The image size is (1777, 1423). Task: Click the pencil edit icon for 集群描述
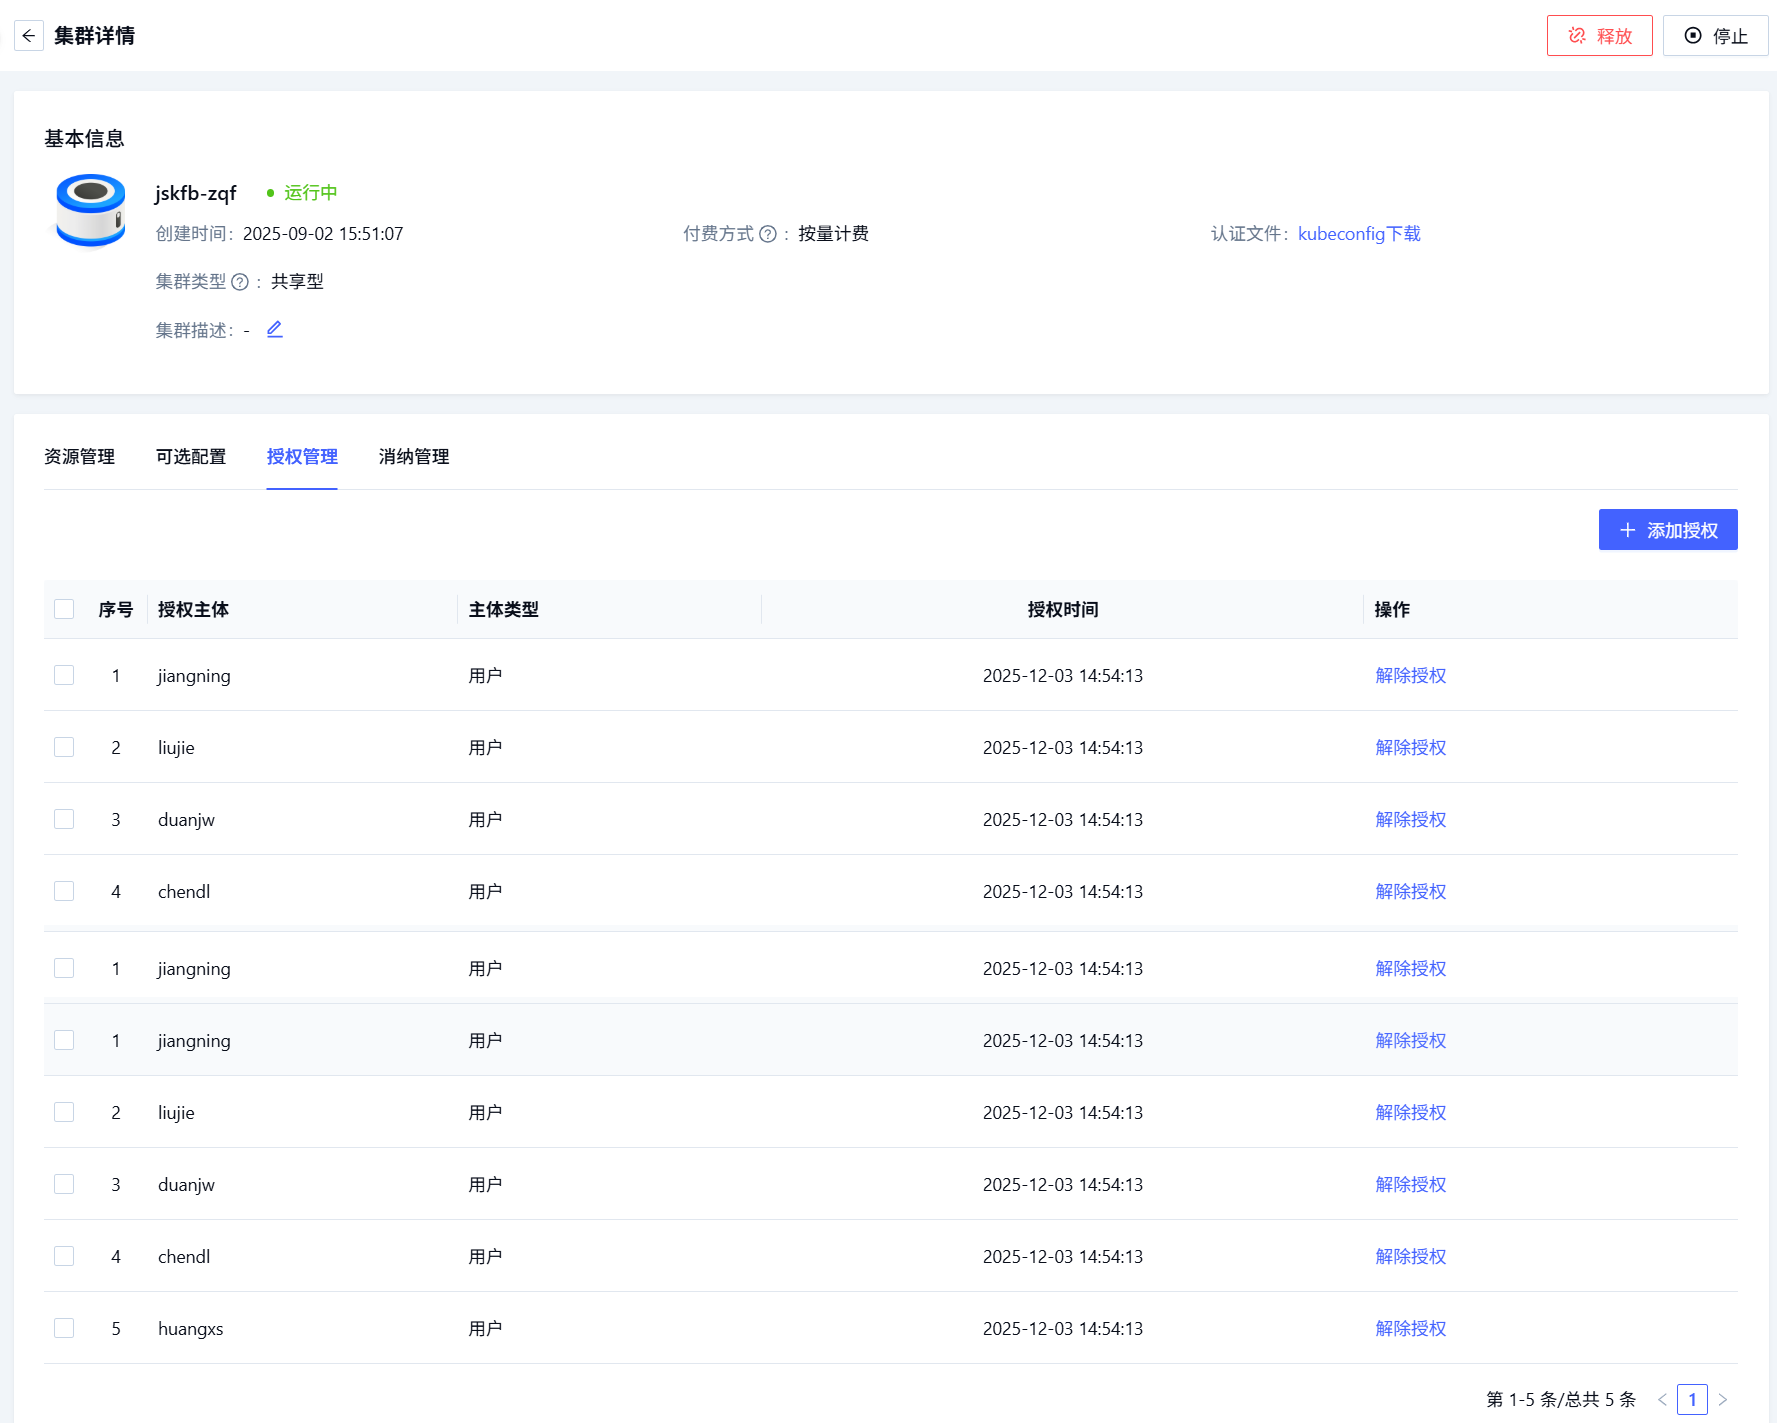pyautogui.click(x=275, y=329)
